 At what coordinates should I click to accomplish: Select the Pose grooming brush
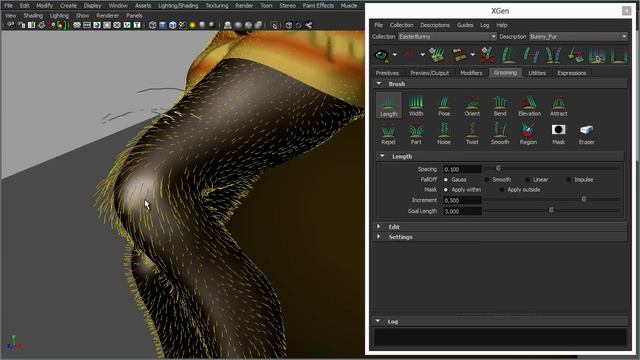click(444, 105)
